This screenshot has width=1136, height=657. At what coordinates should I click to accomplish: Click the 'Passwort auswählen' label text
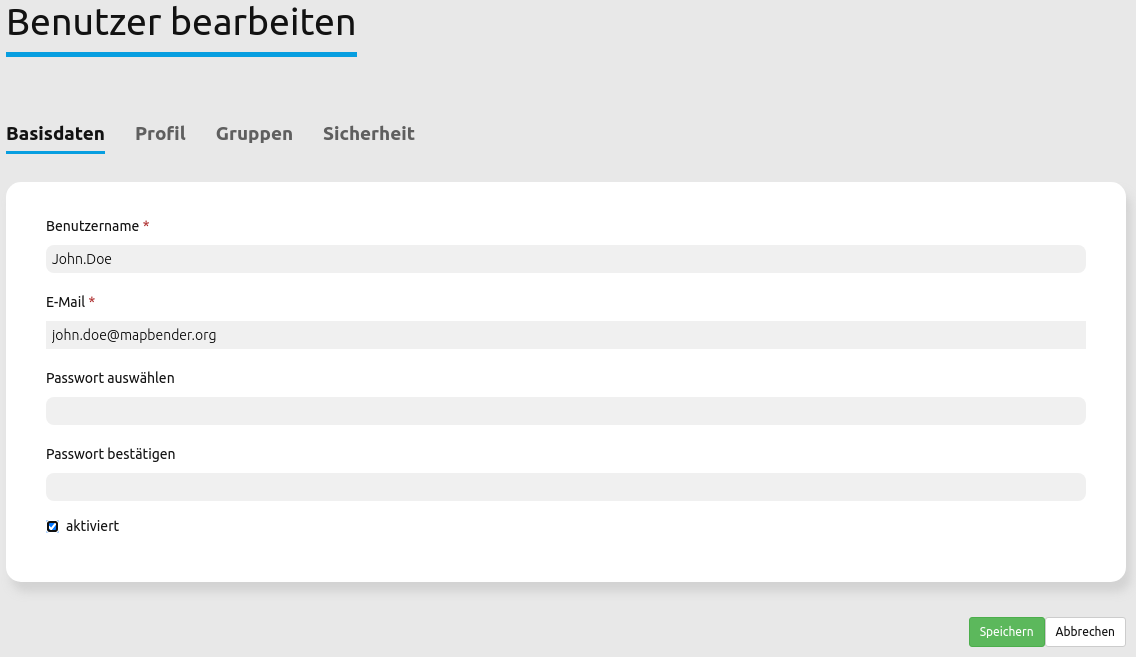coord(110,378)
